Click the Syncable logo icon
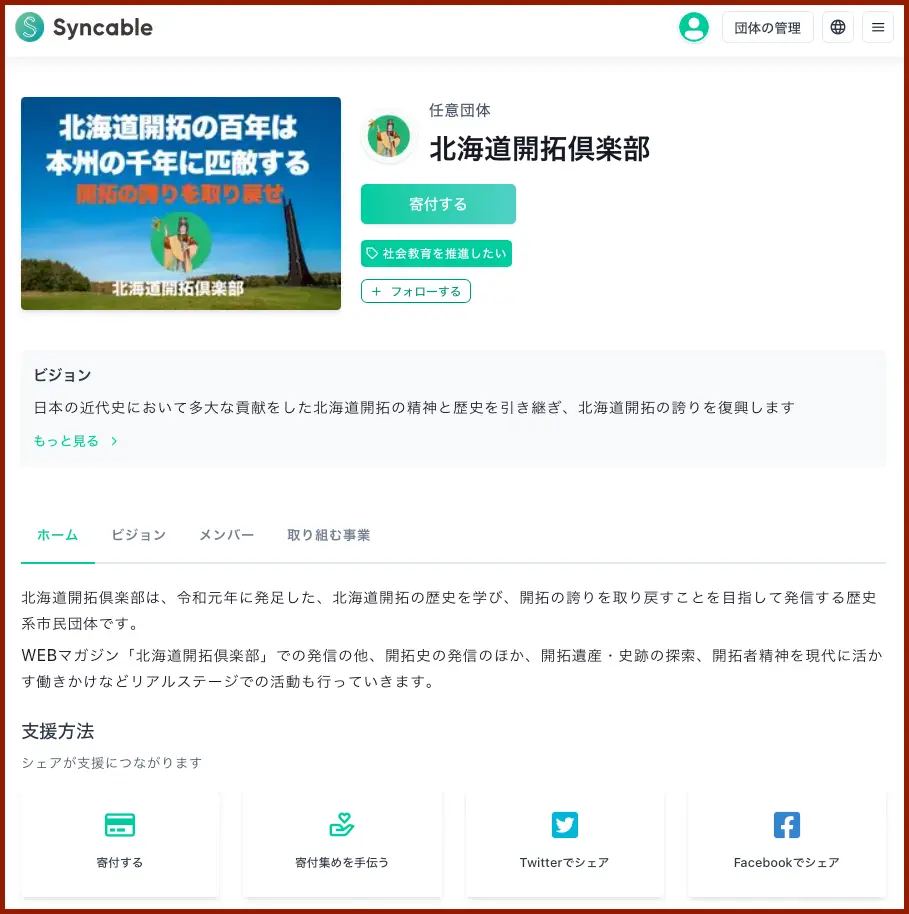This screenshot has width=909, height=914. coord(30,28)
